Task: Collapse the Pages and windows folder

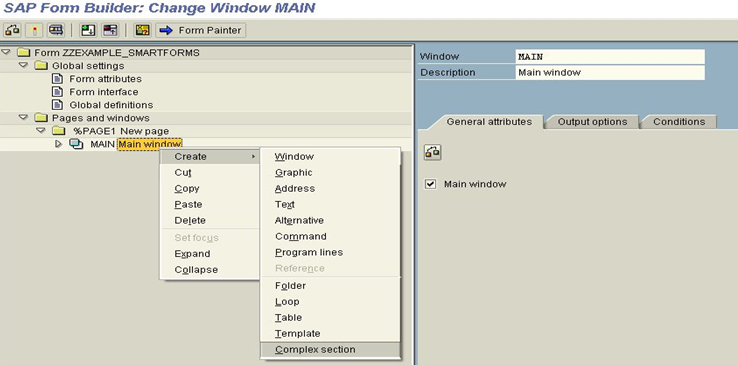Action: coord(23,117)
